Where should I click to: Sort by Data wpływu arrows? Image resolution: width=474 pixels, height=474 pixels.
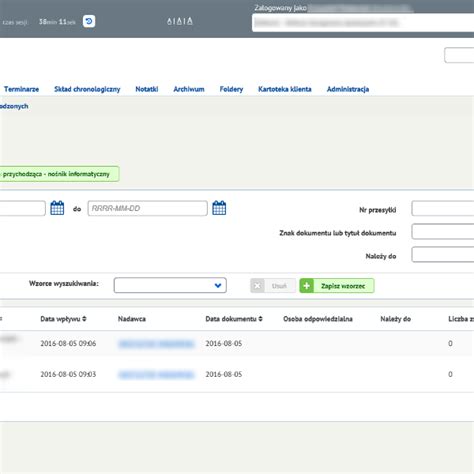click(84, 319)
